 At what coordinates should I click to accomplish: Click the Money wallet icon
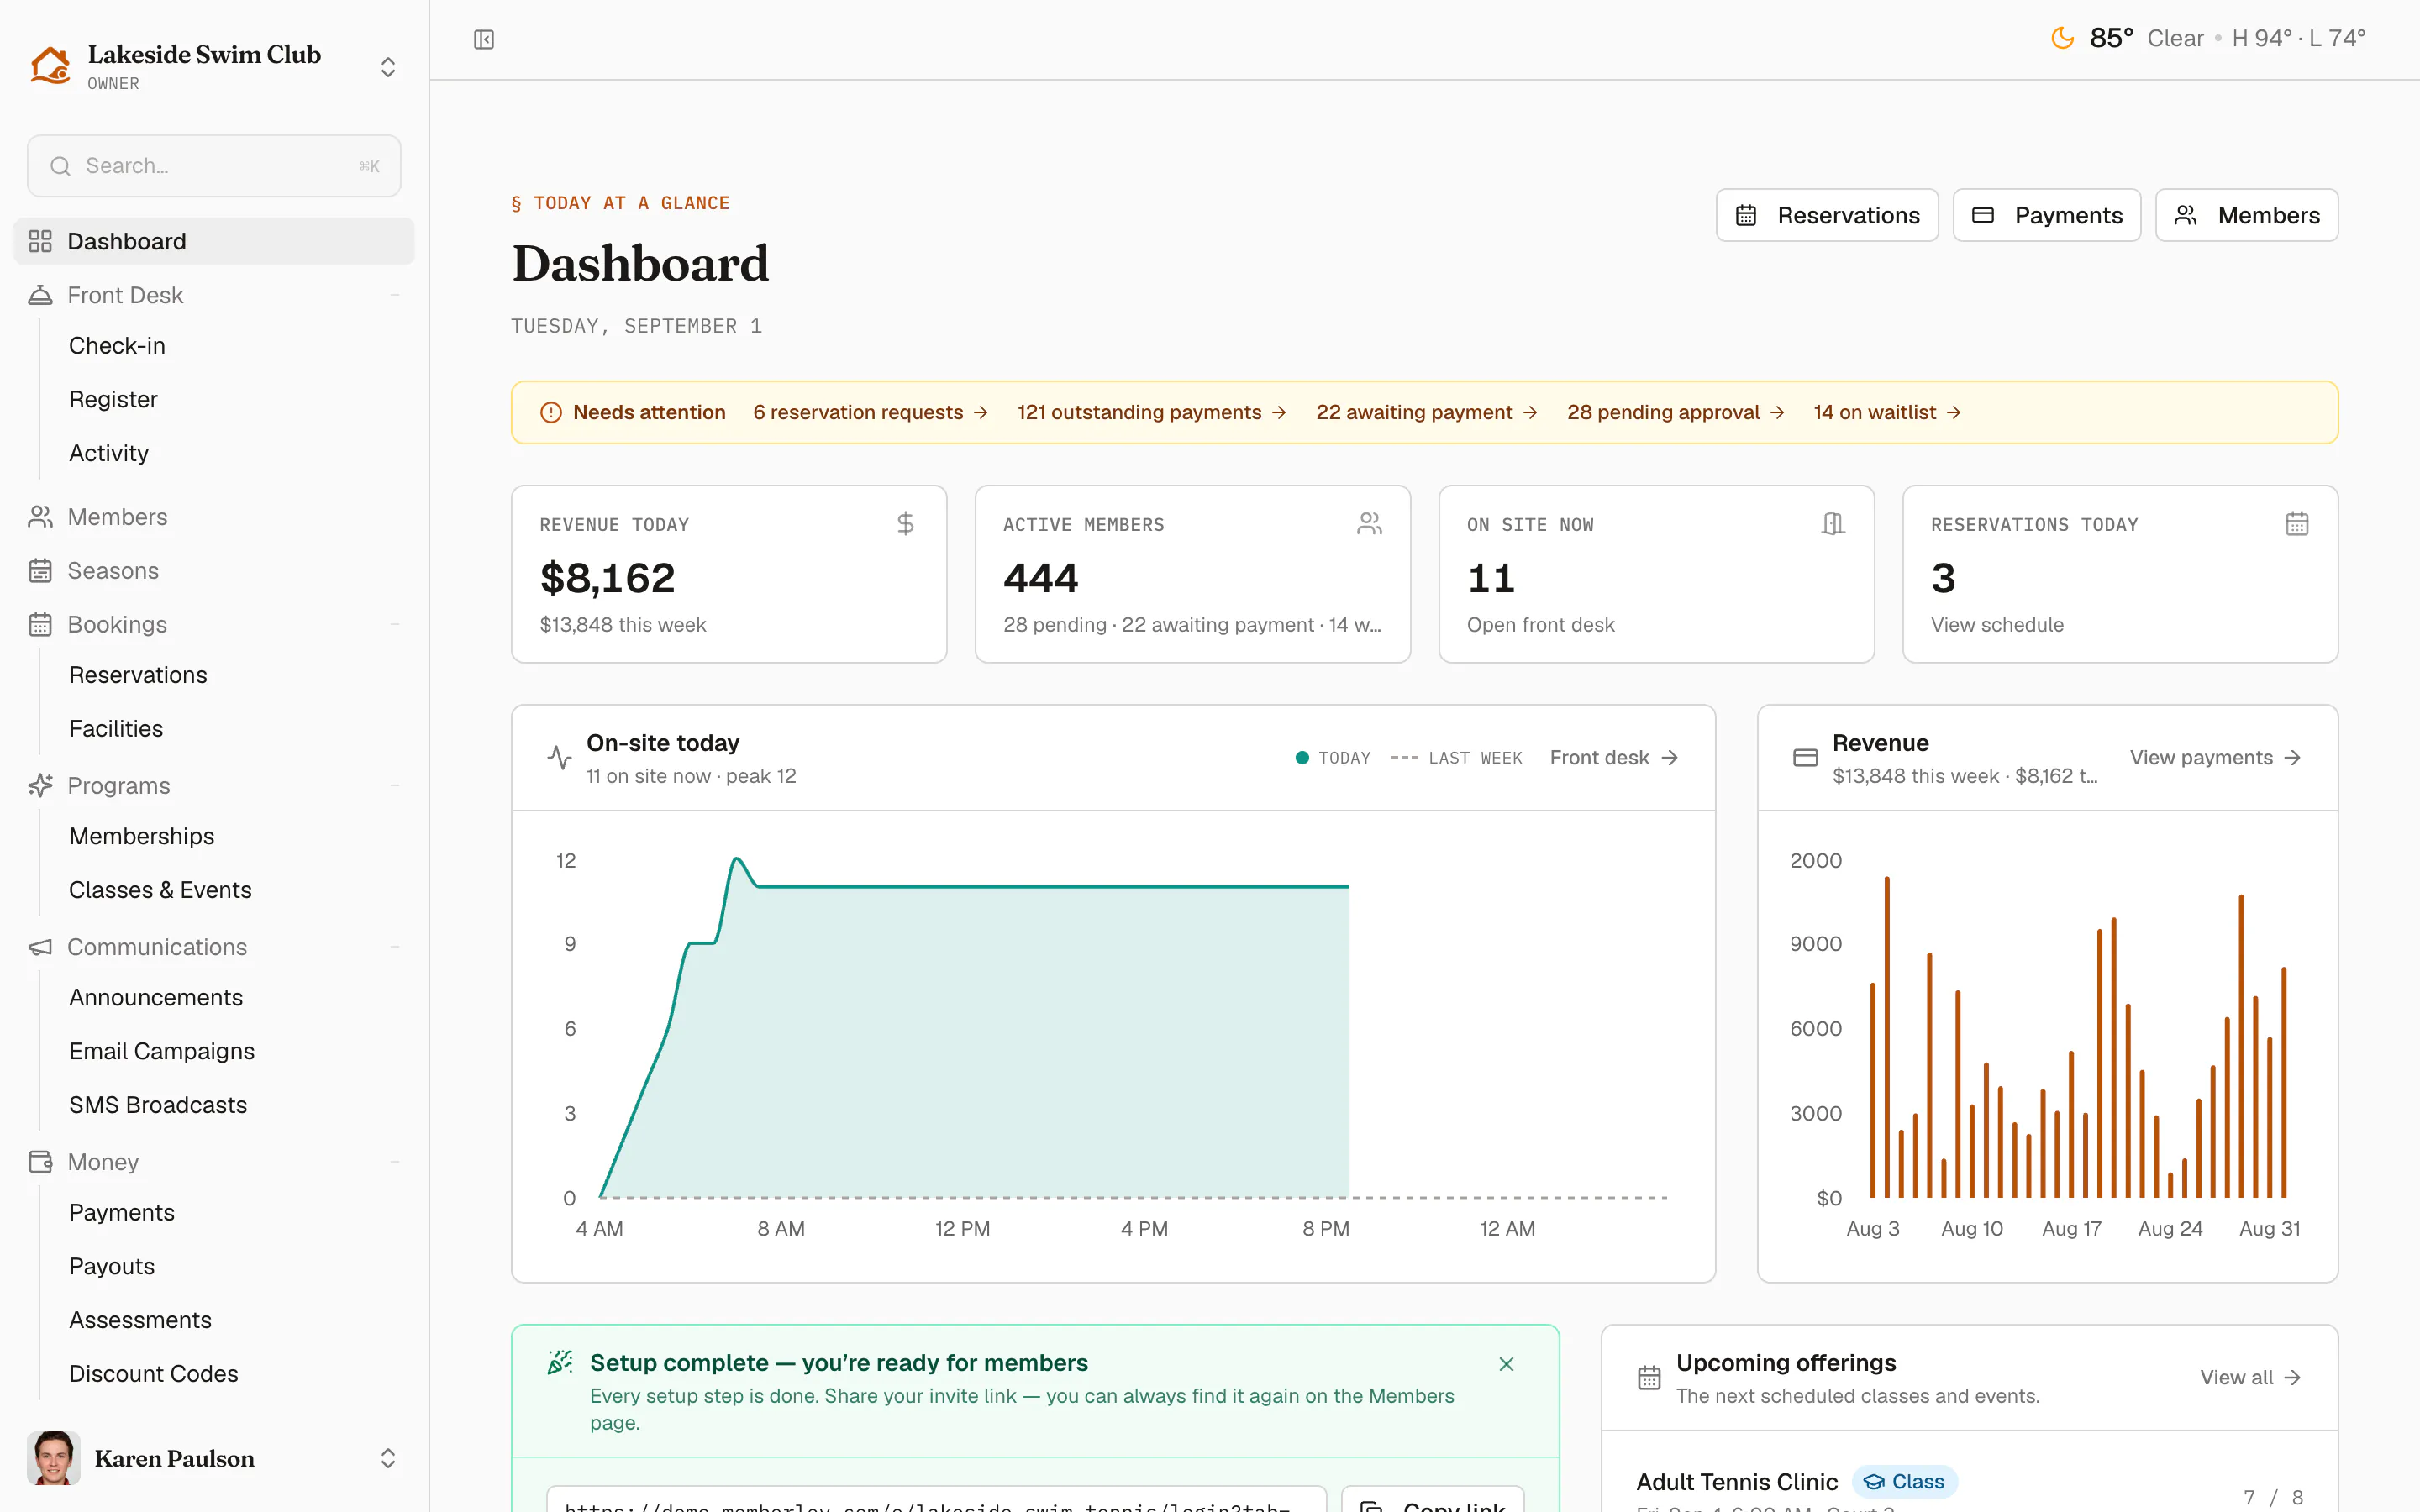click(40, 1162)
